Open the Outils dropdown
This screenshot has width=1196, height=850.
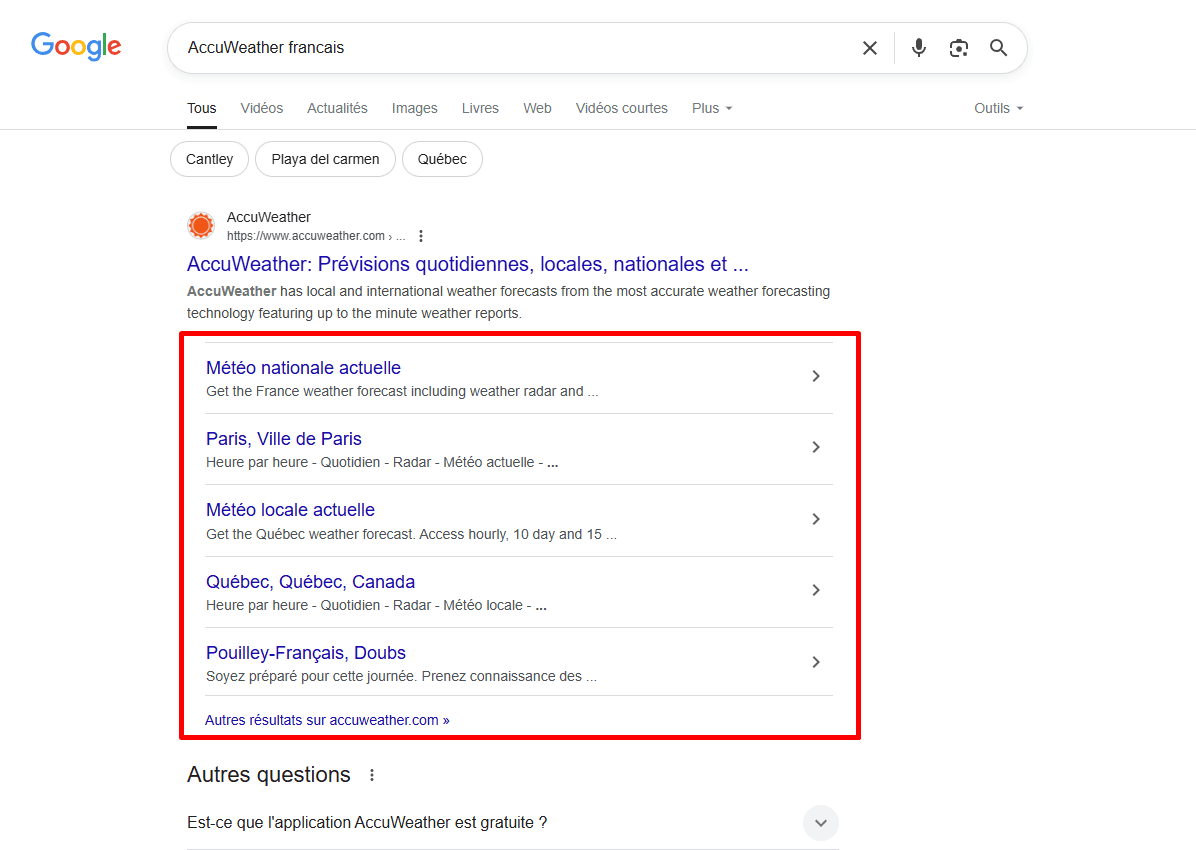[x=998, y=108]
